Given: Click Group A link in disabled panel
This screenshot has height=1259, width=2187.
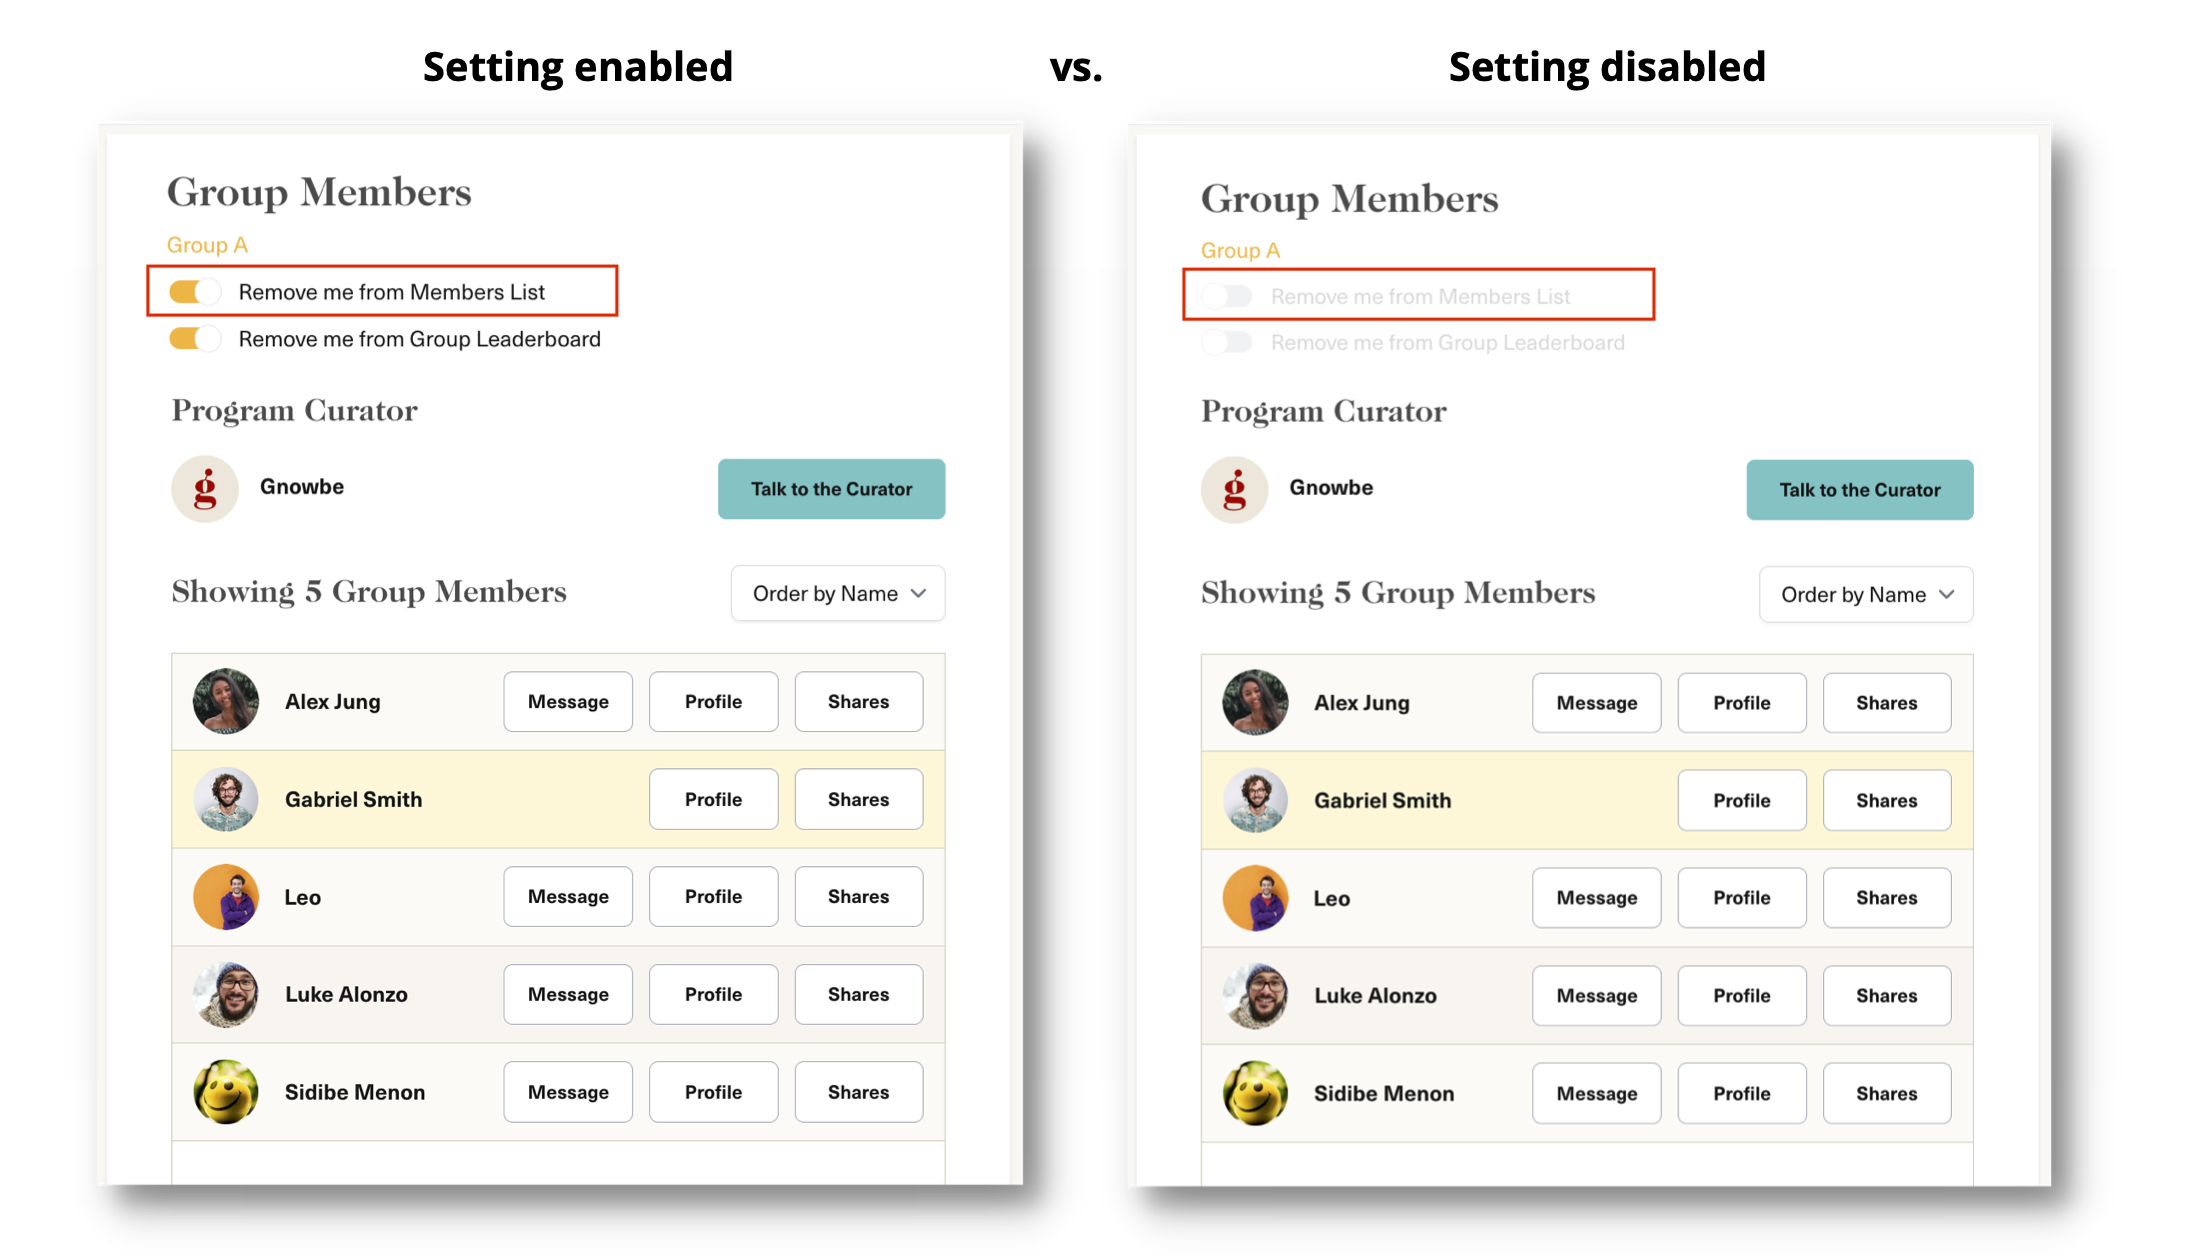Looking at the screenshot, I should tap(1240, 250).
